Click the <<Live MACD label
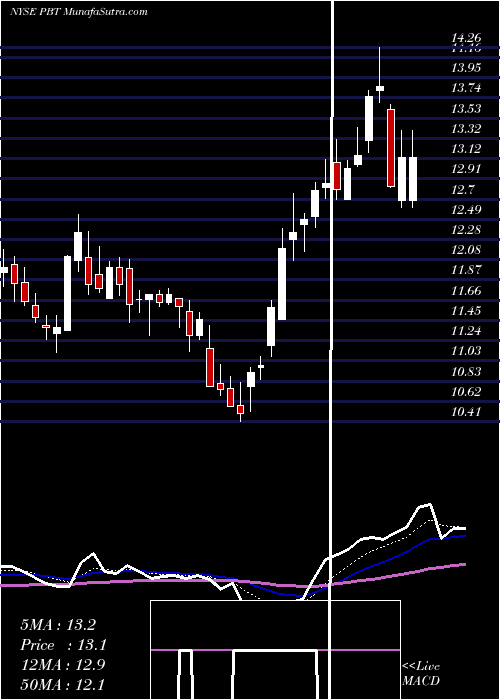 tap(421, 673)
